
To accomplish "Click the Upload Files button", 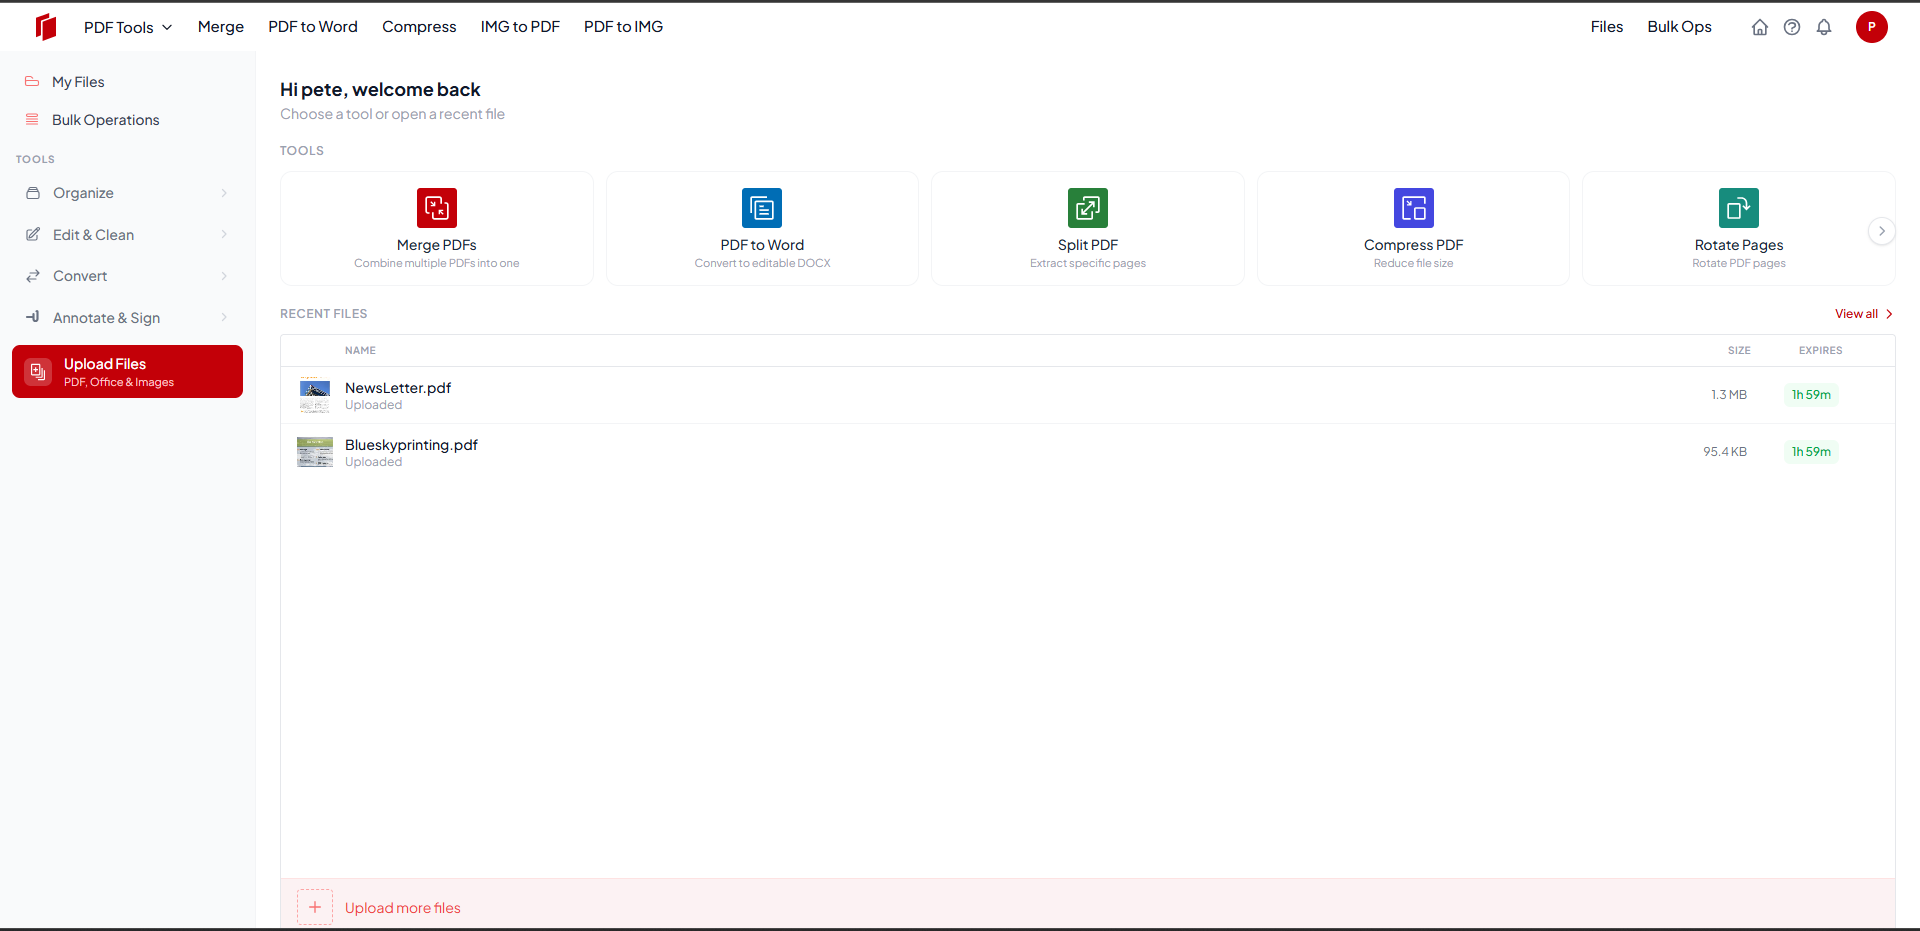I will [128, 371].
